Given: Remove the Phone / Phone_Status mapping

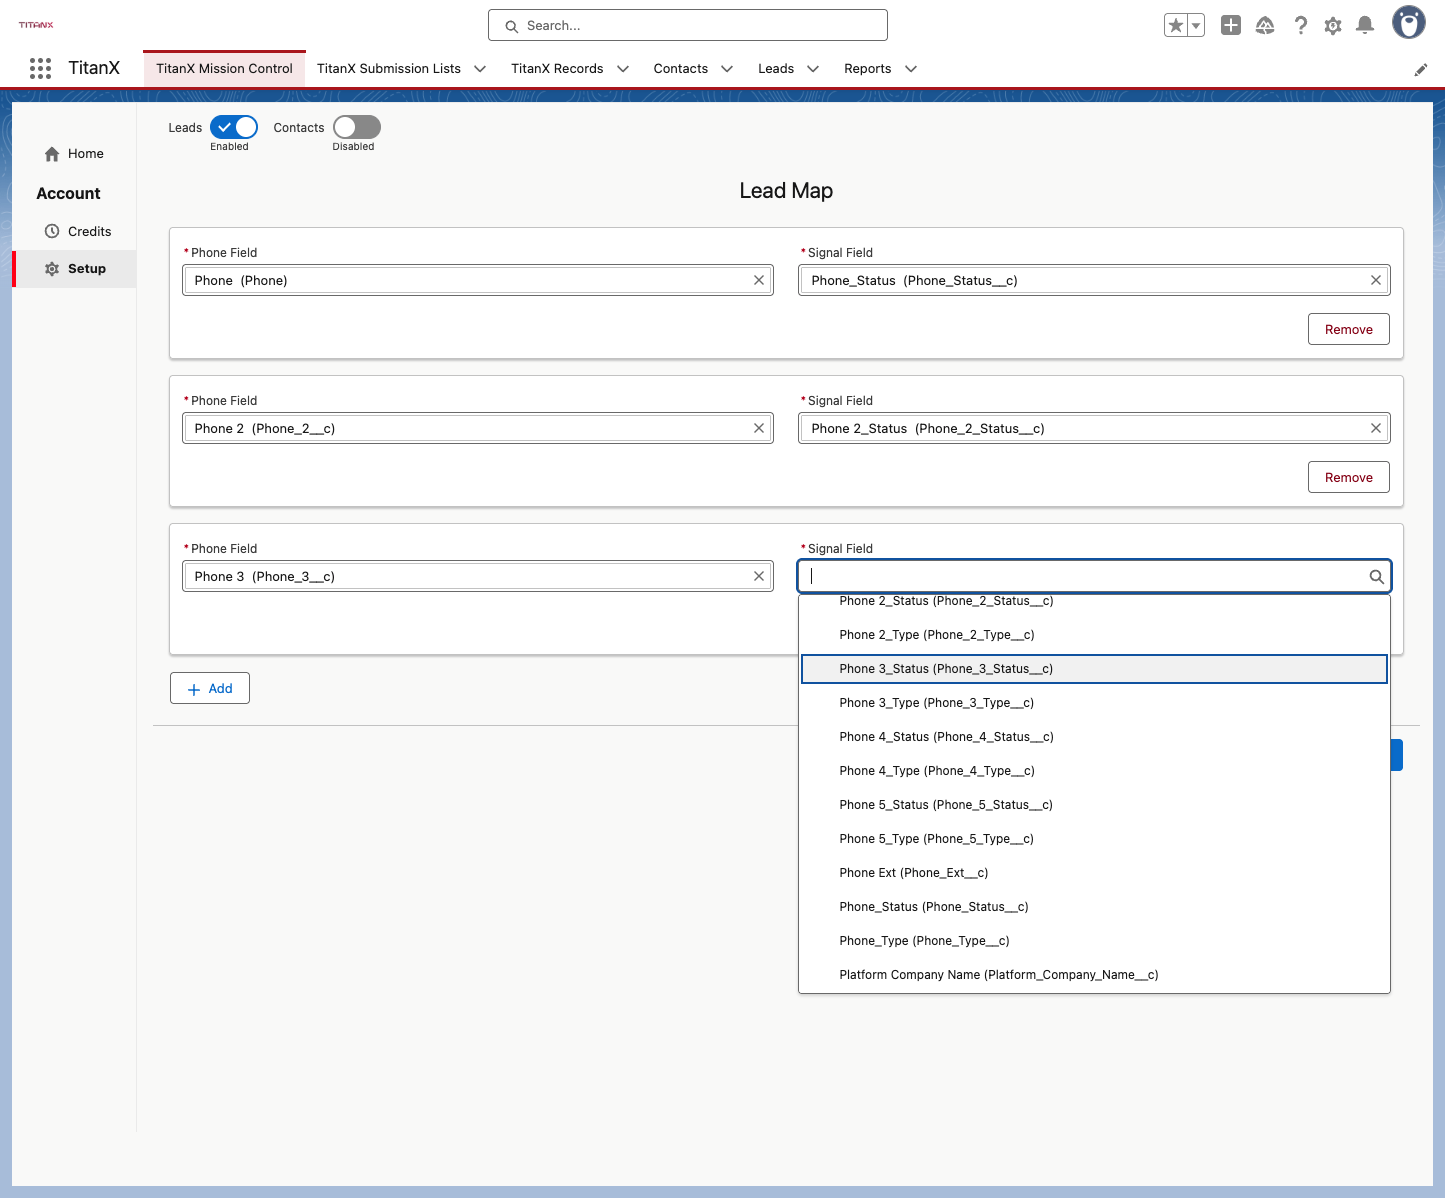Looking at the screenshot, I should [x=1349, y=329].
